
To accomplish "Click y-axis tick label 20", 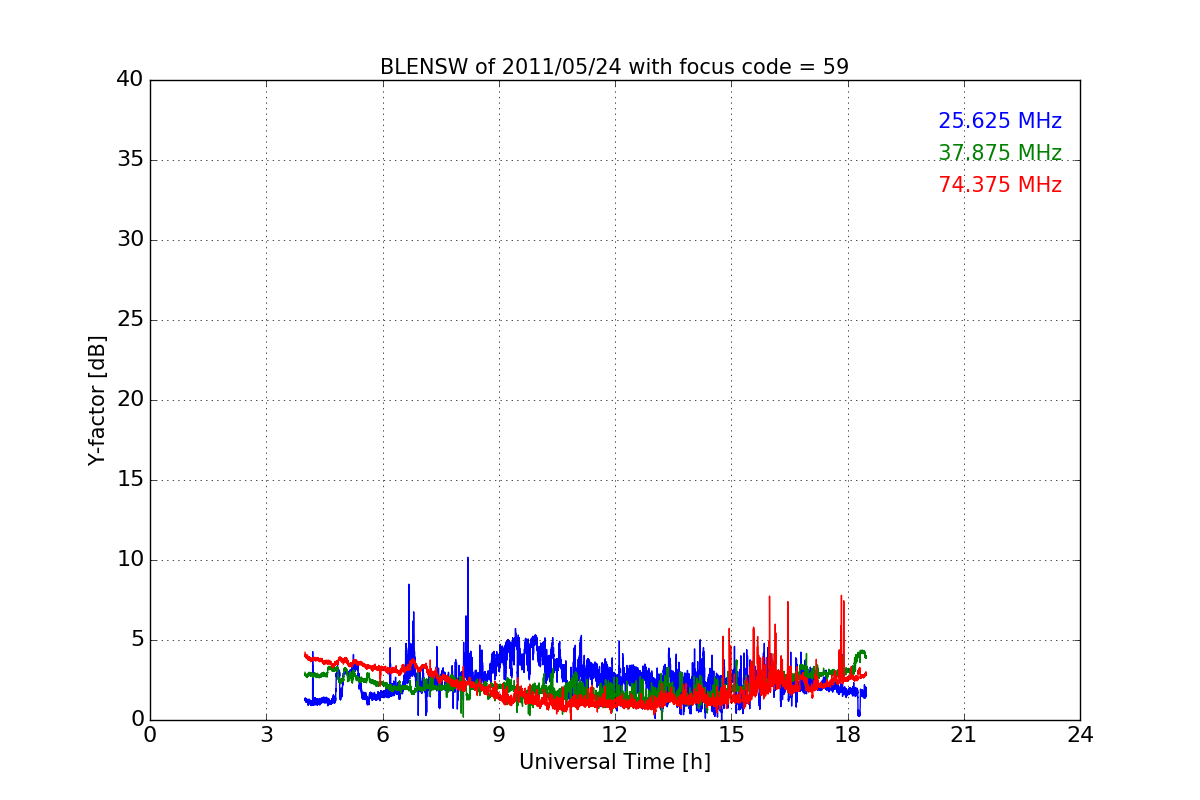I will [130, 400].
